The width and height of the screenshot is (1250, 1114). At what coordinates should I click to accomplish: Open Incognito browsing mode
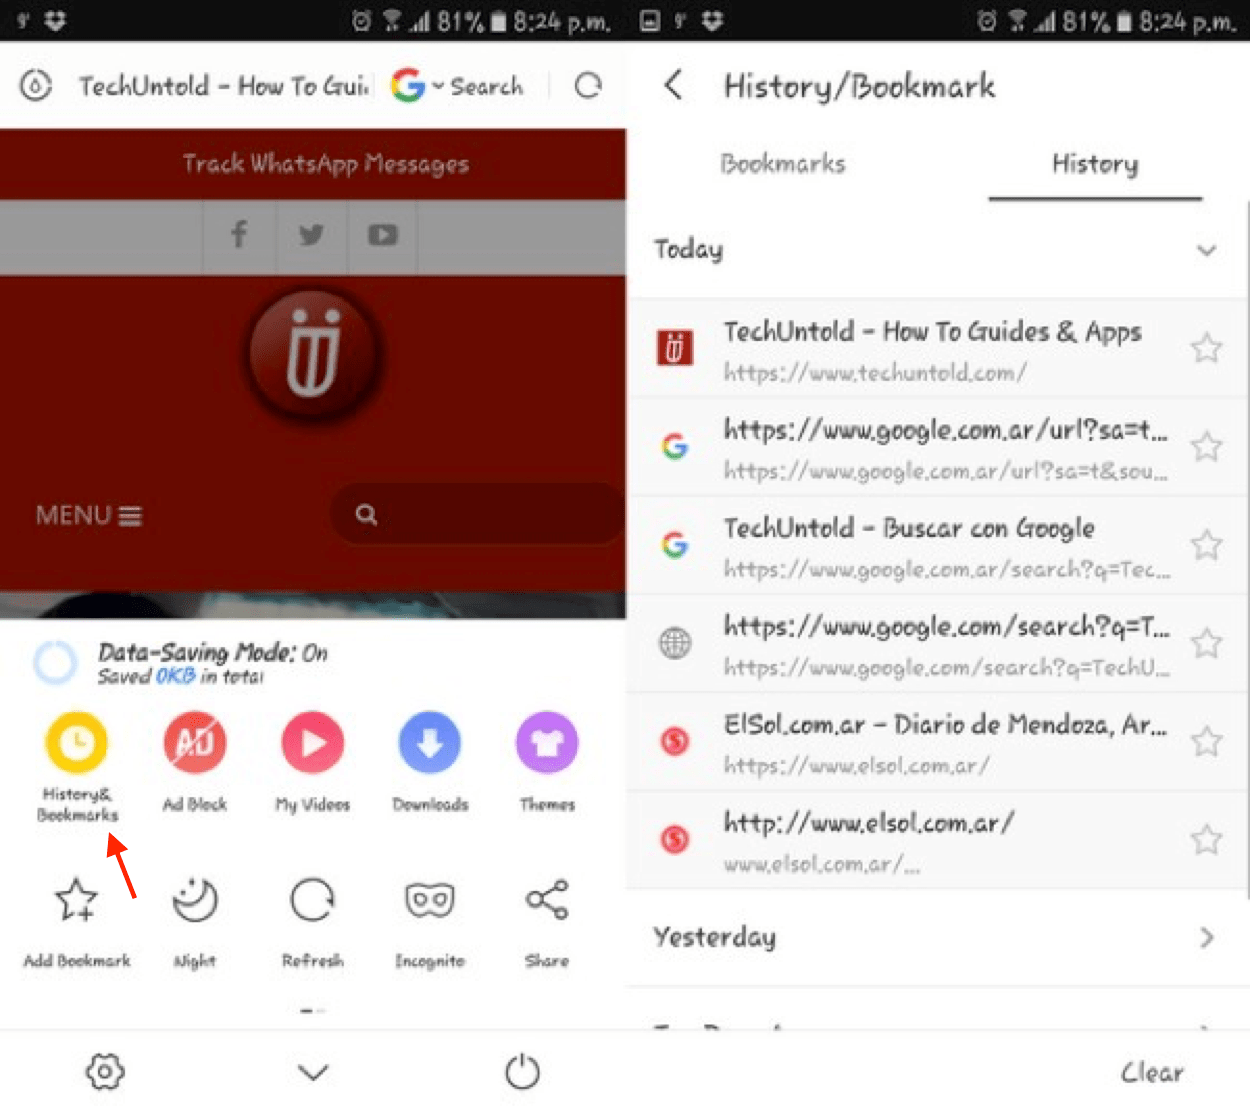pyautogui.click(x=429, y=899)
